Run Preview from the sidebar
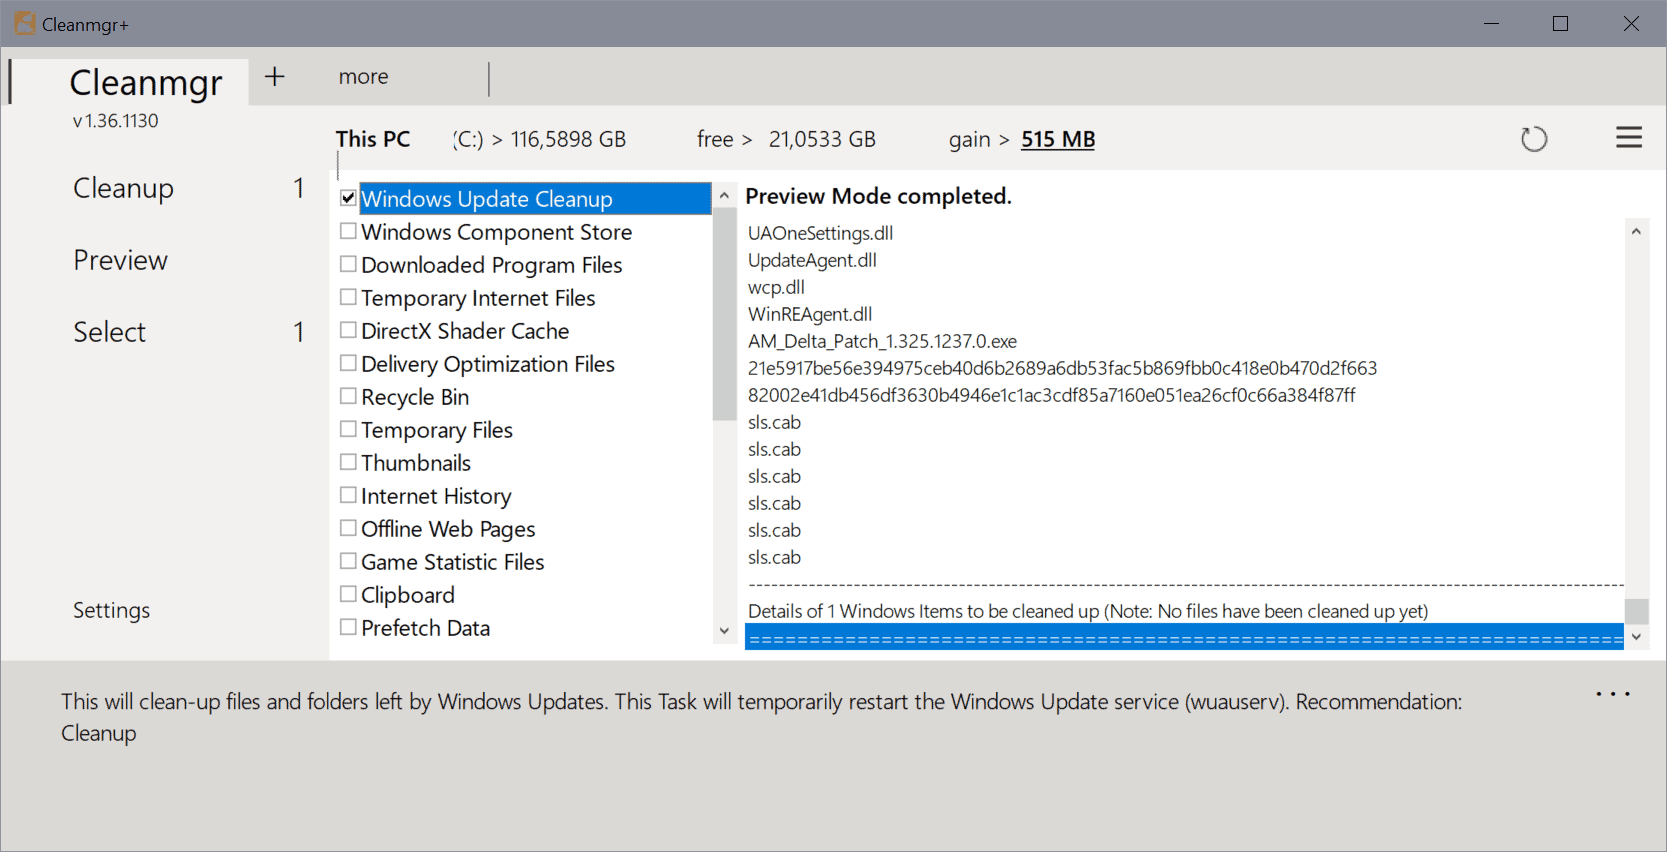The height and width of the screenshot is (852, 1667). [x=120, y=260]
